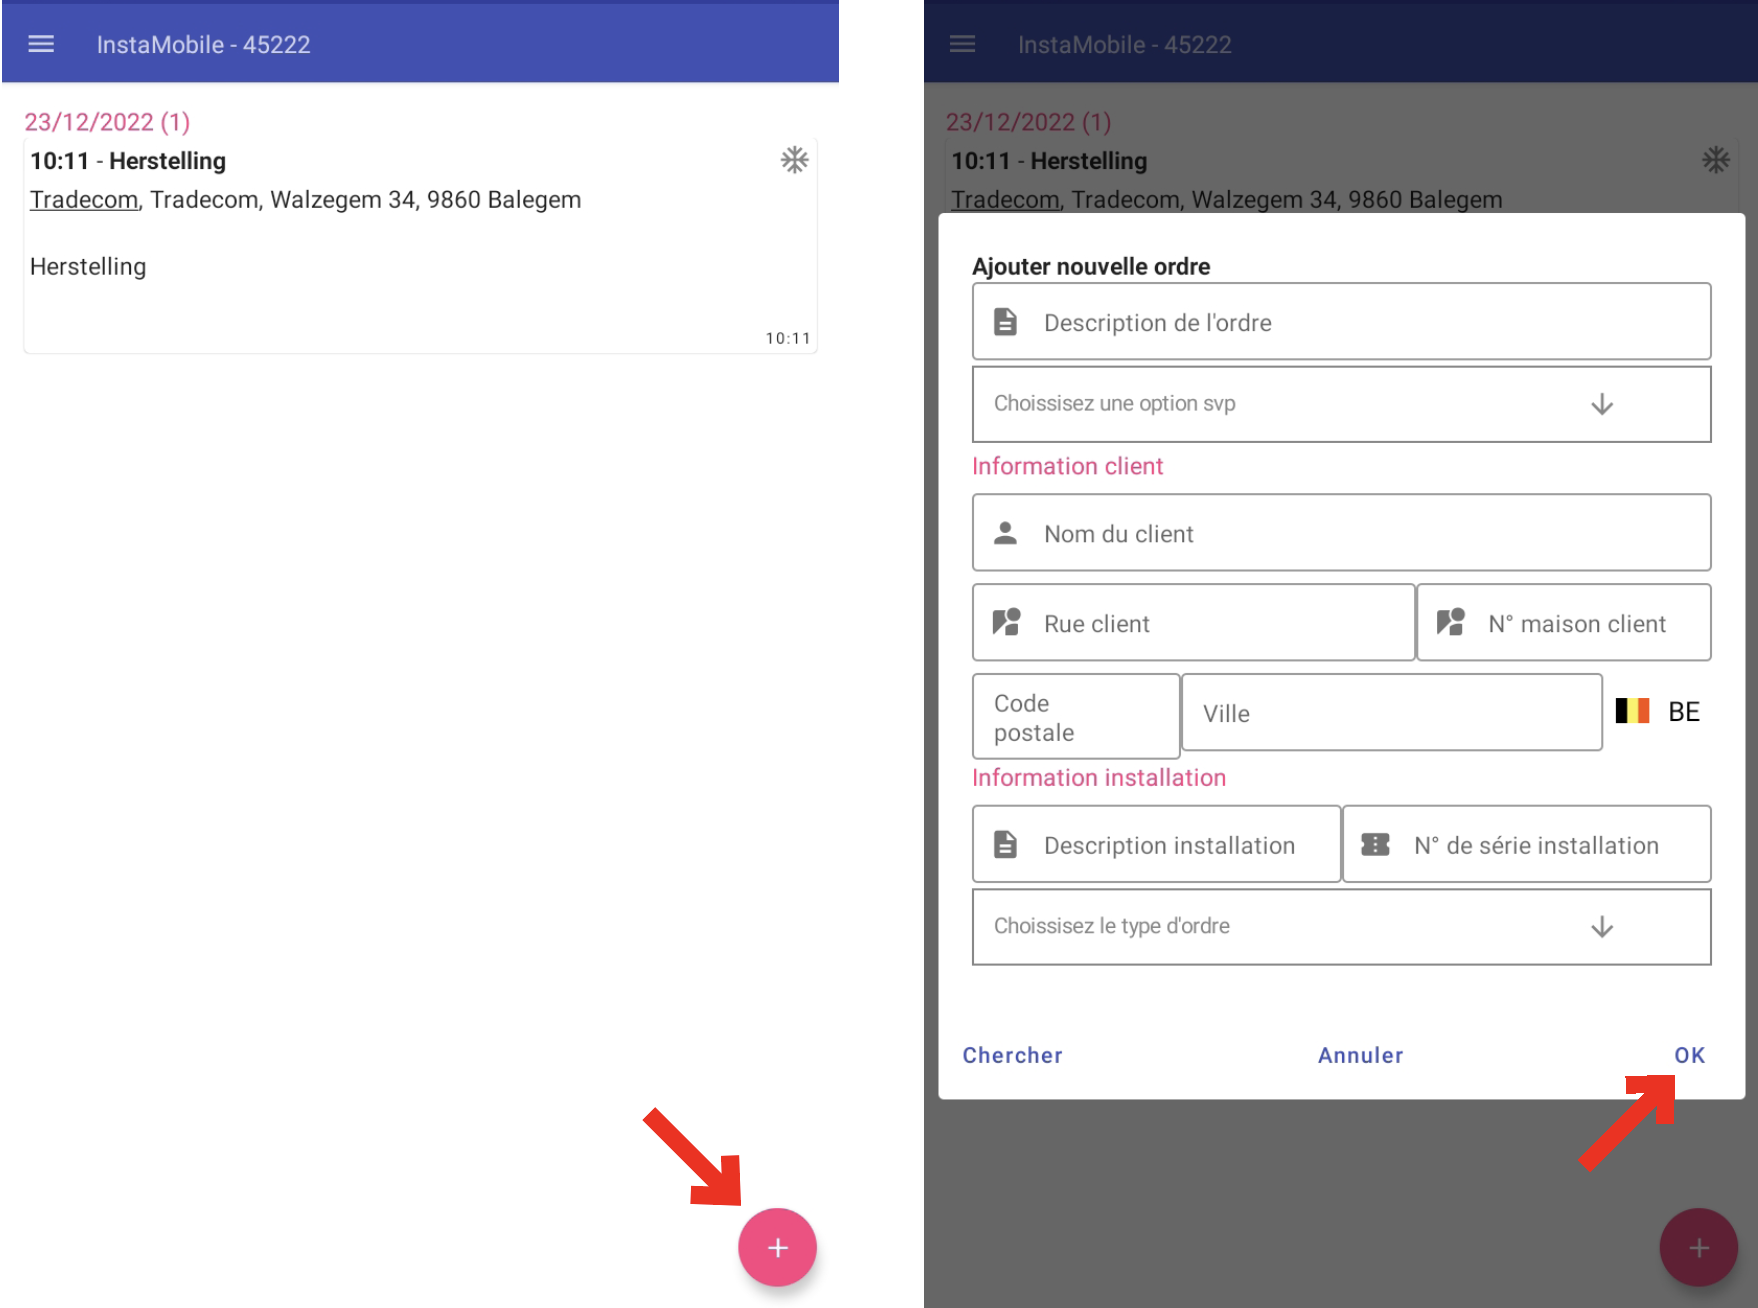Click Description de l'ordre field
Image resolution: width=1758 pixels, height=1308 pixels.
[x=1341, y=322]
